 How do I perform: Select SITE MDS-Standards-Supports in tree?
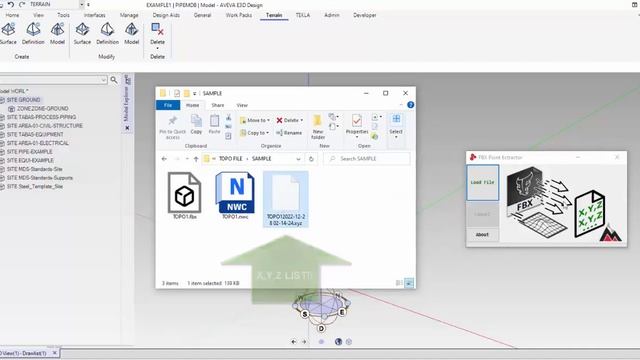click(40, 178)
